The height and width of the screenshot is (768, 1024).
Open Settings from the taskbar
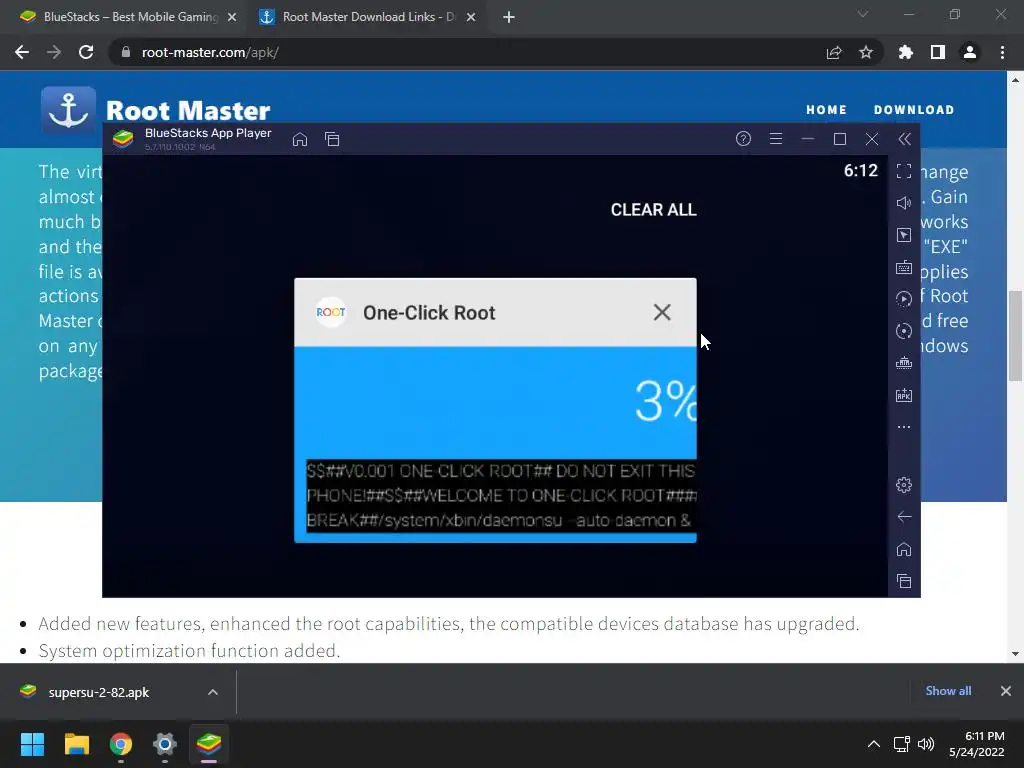[x=165, y=744]
